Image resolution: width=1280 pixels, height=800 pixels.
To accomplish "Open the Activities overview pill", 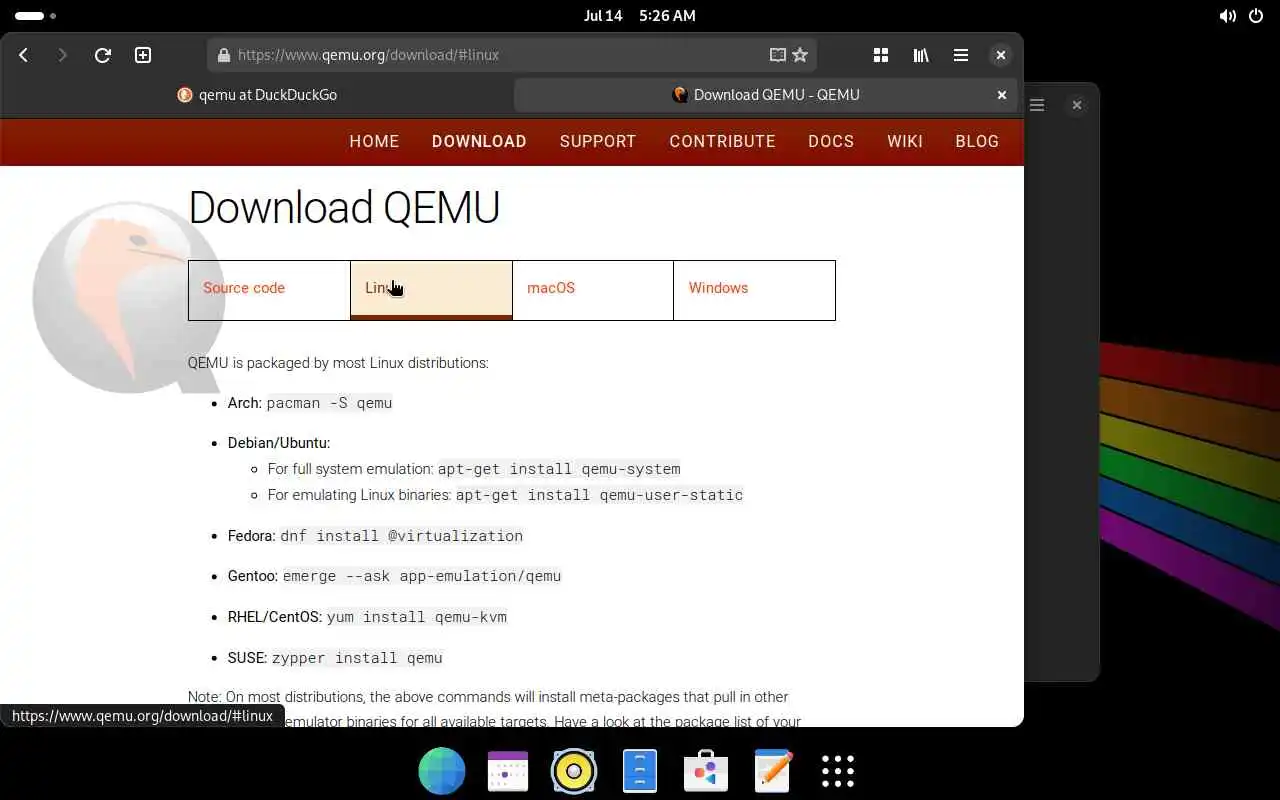I will pos(36,16).
